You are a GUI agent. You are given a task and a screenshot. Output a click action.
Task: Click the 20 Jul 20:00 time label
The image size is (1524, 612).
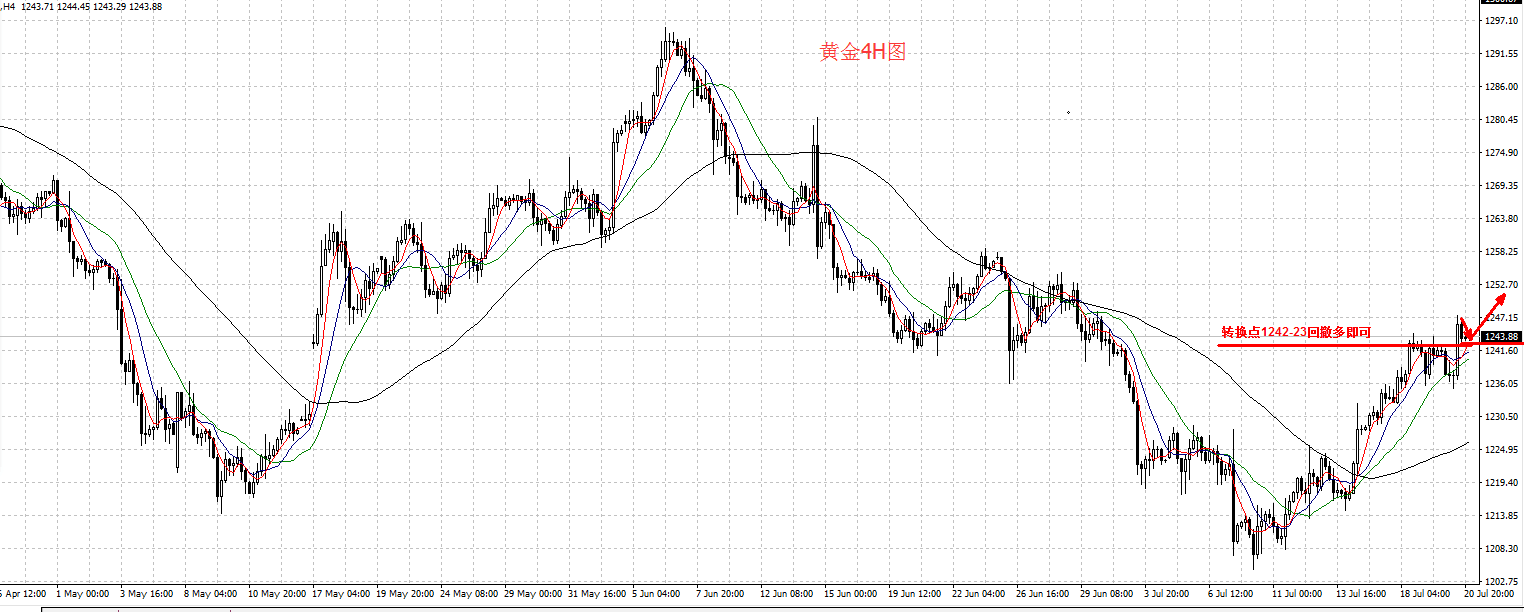tap(1489, 593)
